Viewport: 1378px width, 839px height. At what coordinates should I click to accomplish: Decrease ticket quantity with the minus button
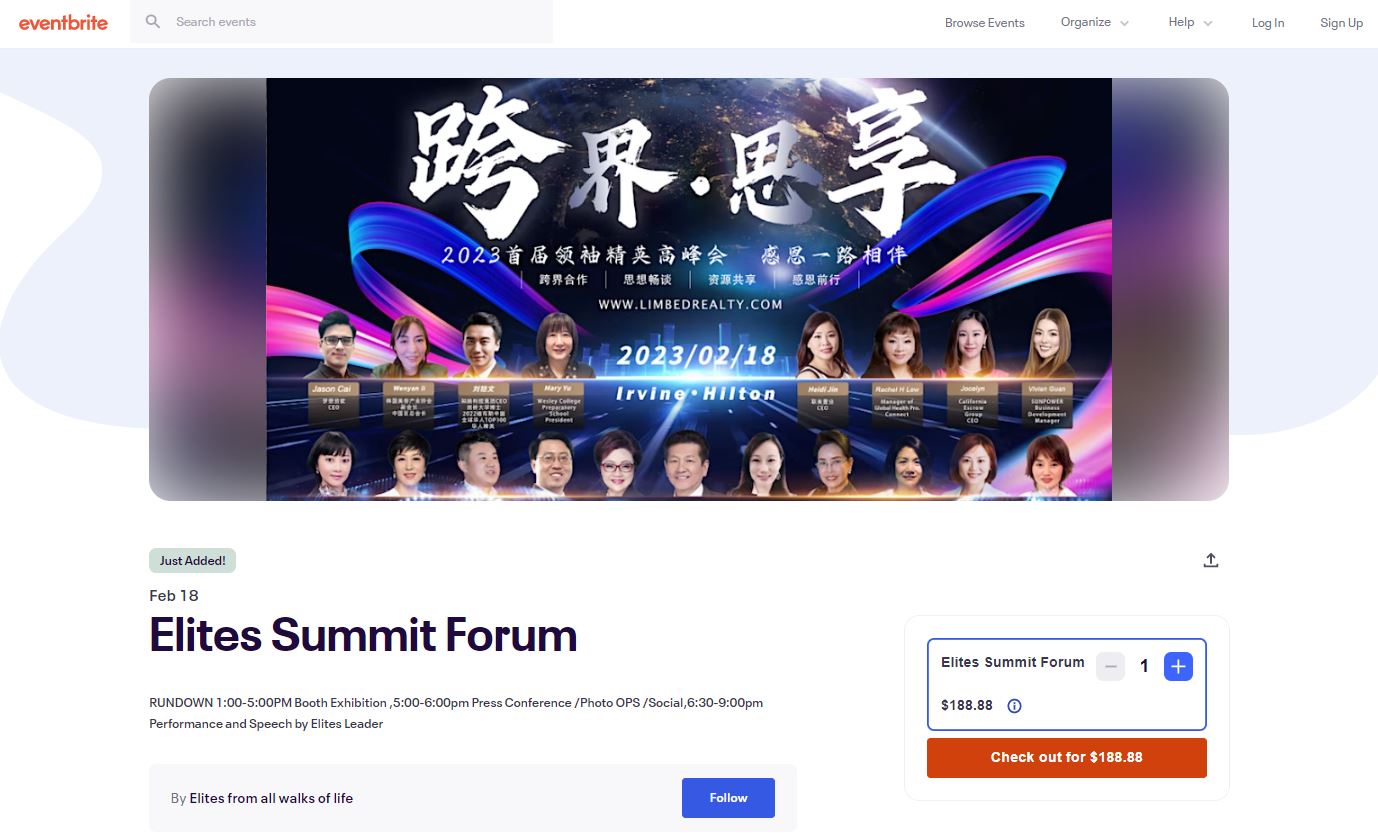click(x=1111, y=666)
